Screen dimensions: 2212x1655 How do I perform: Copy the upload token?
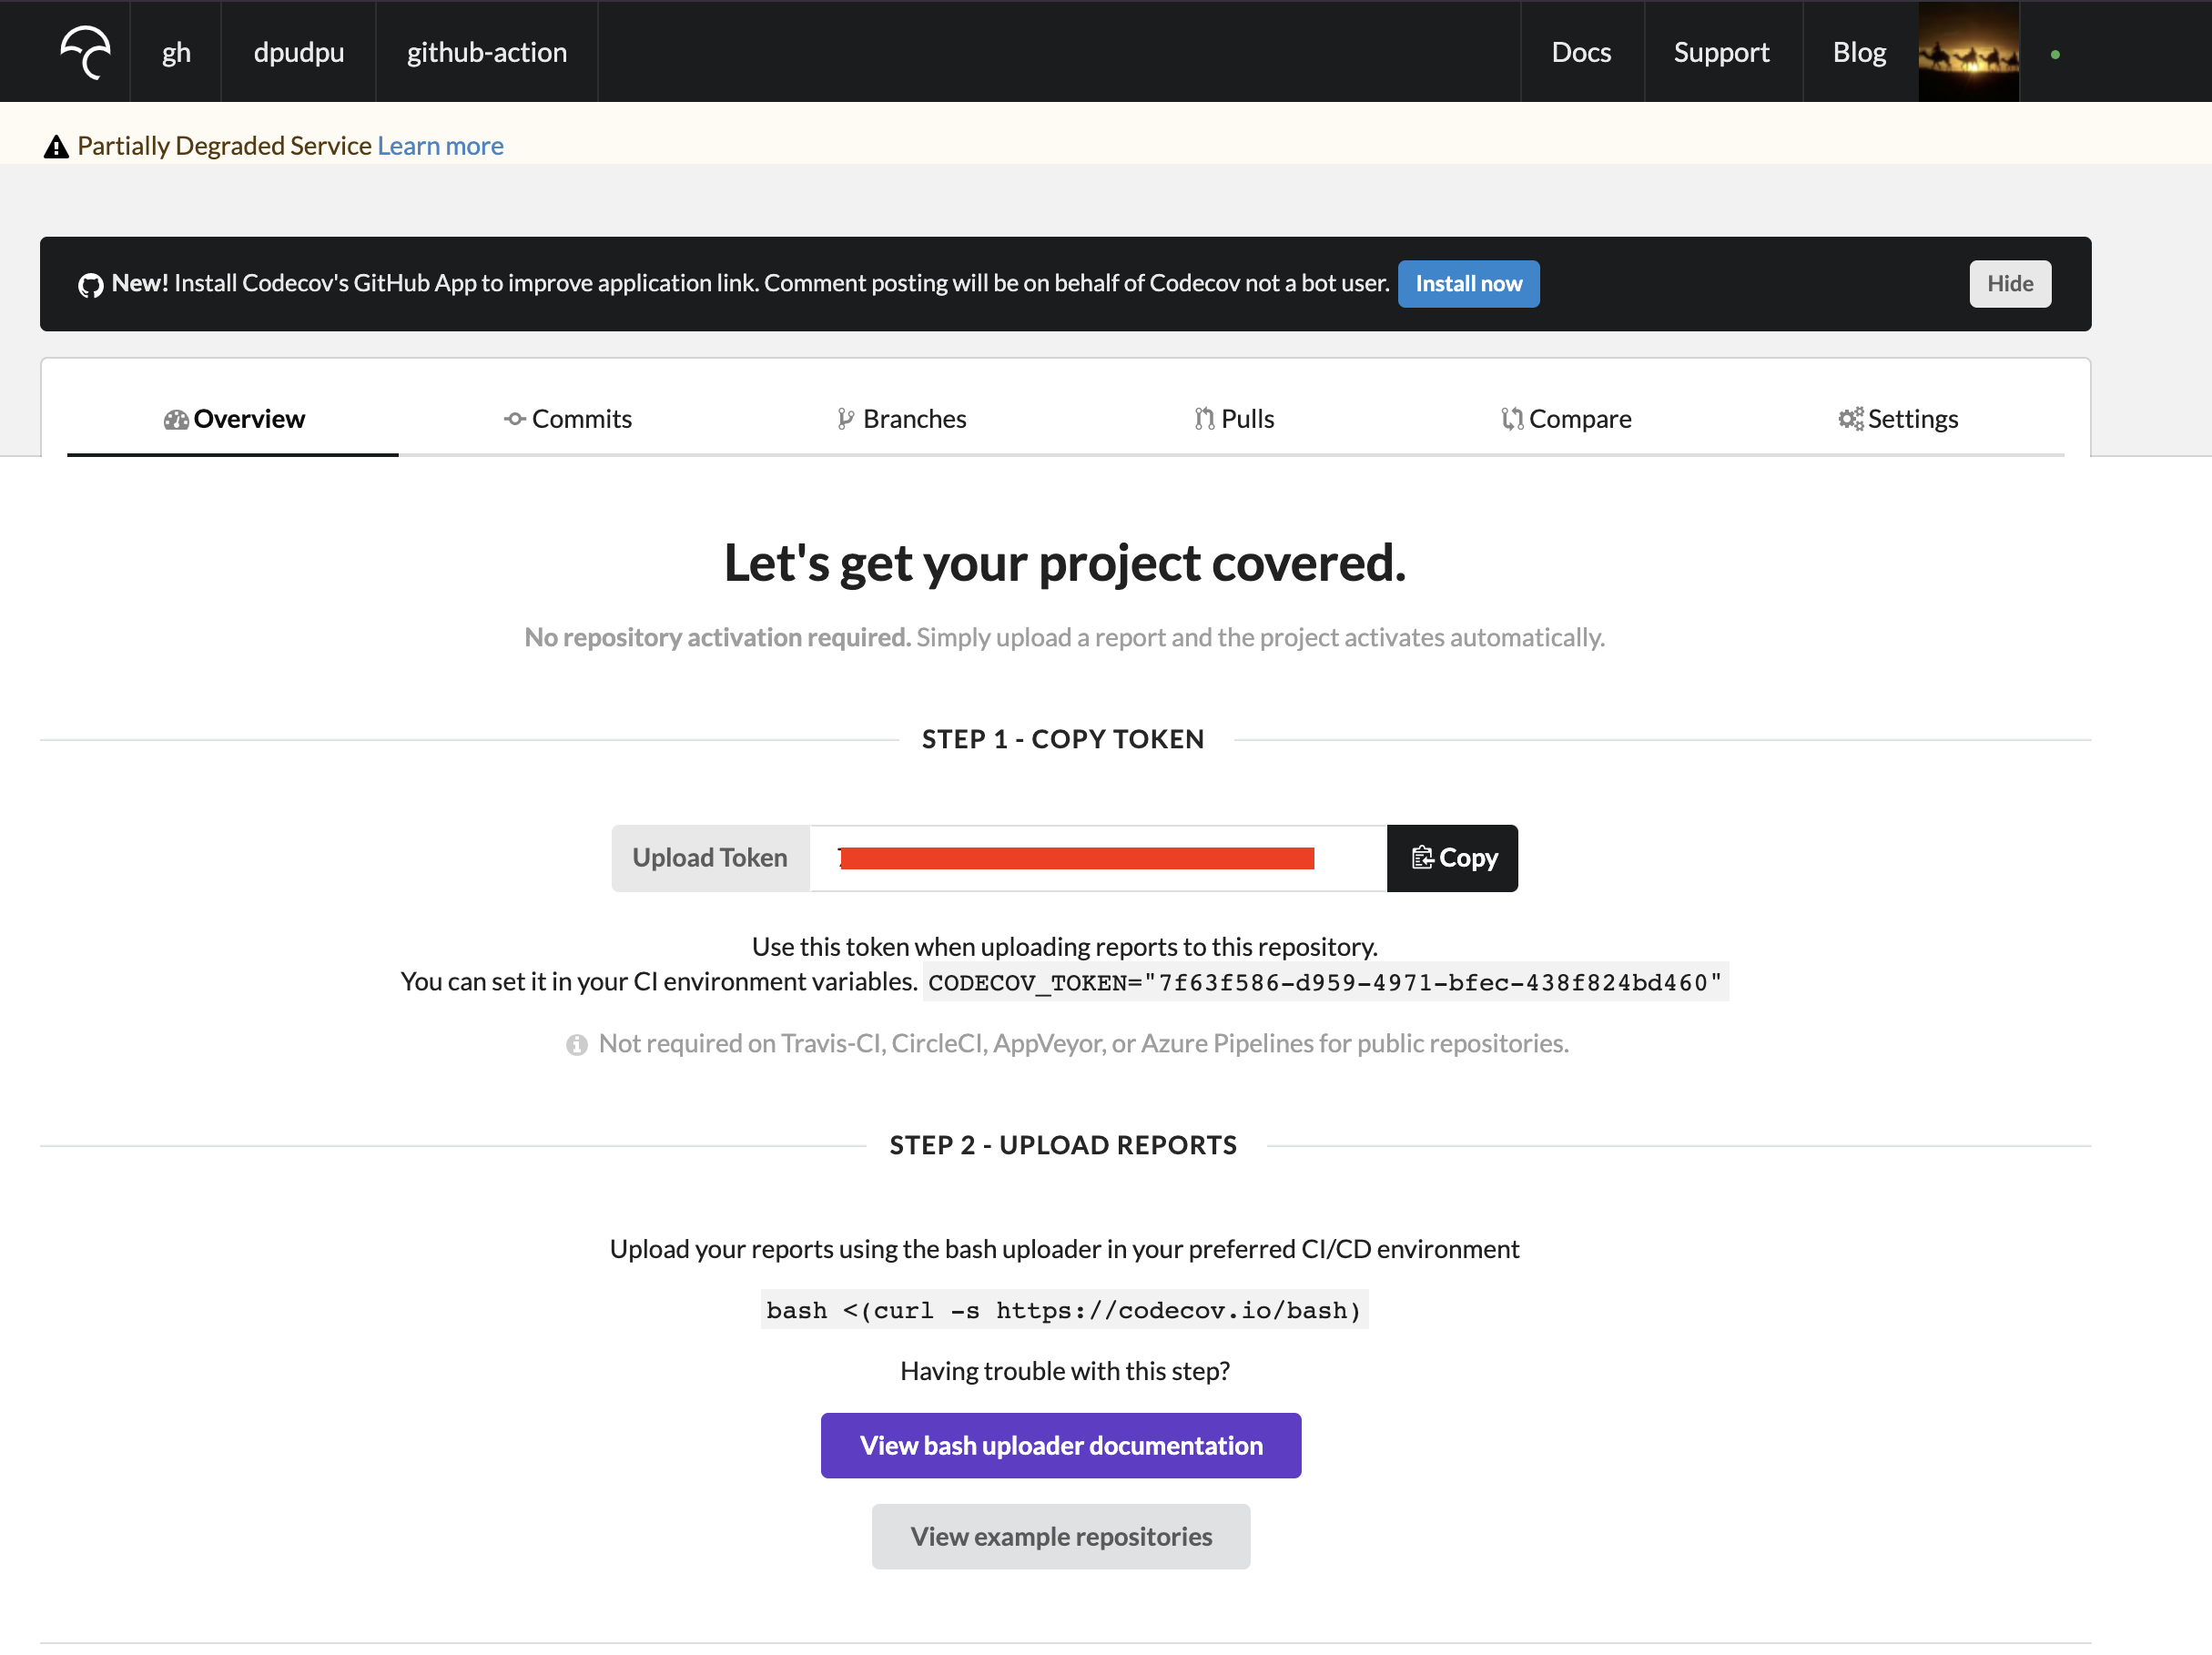click(1451, 858)
